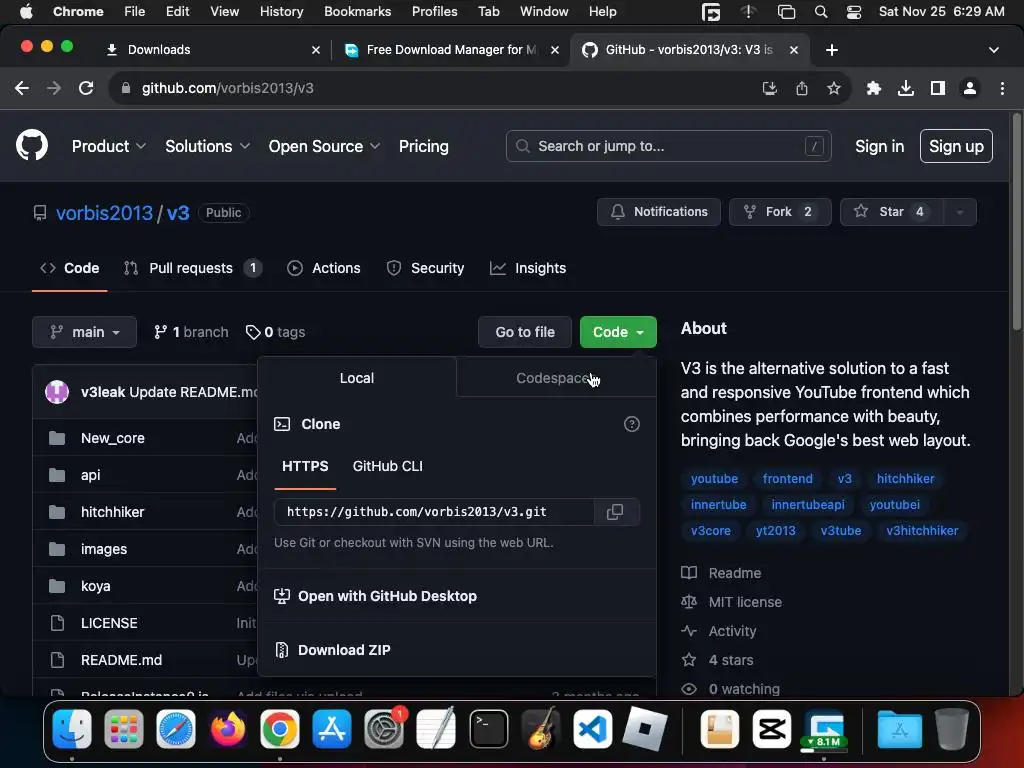Open CapCut from the Dock
The image size is (1024, 768).
click(x=772, y=729)
